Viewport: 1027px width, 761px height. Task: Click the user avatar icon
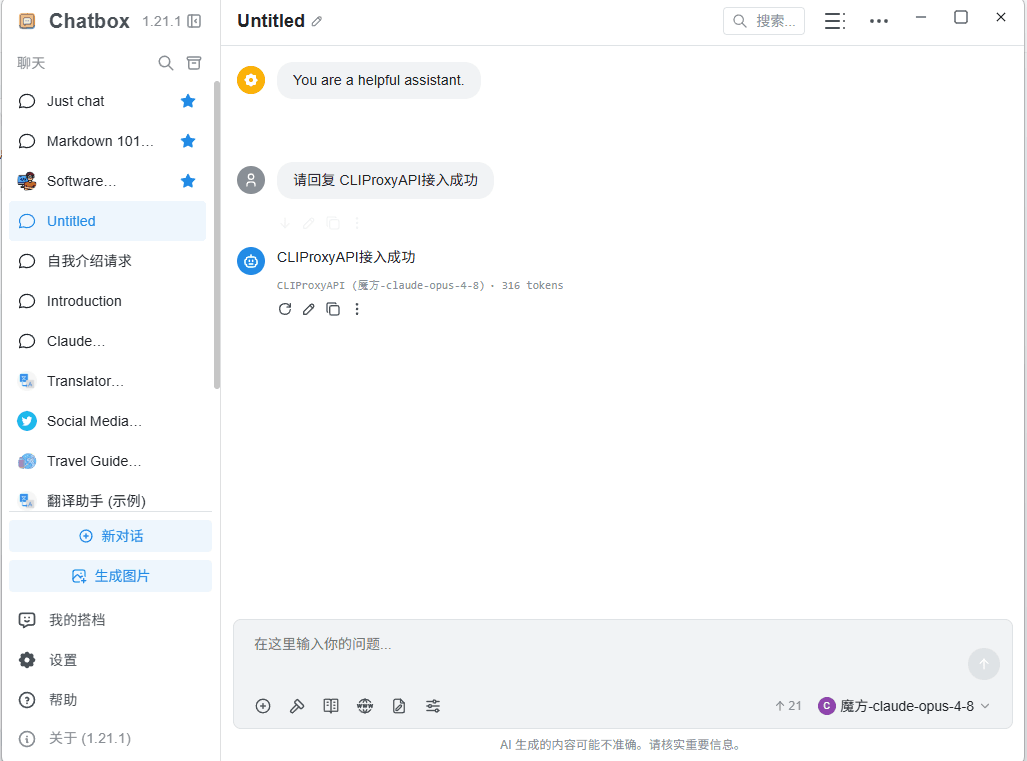(x=251, y=180)
